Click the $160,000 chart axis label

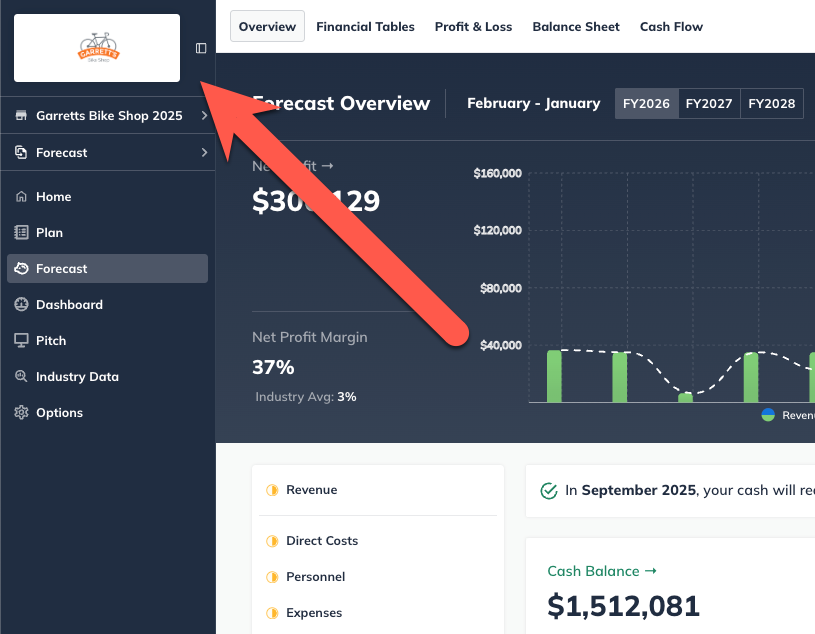(497, 174)
